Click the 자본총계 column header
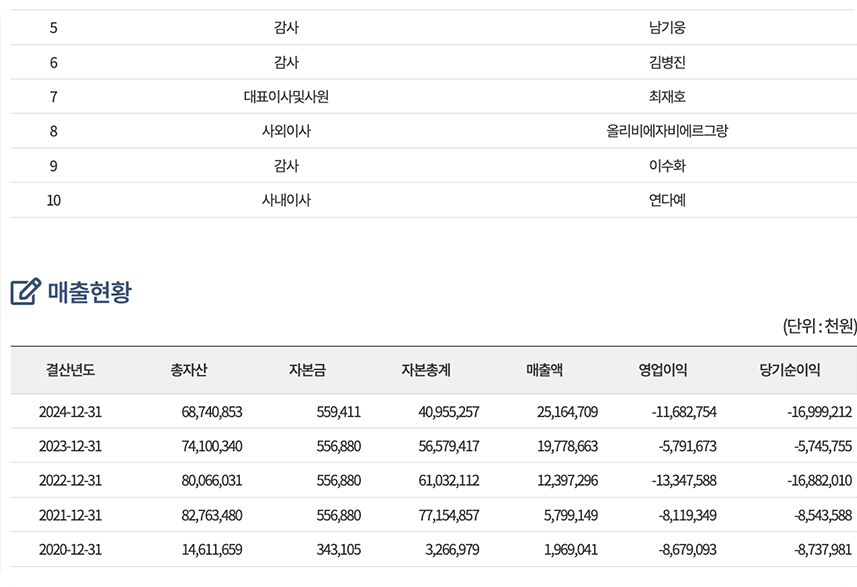The image size is (857, 587). [x=426, y=370]
